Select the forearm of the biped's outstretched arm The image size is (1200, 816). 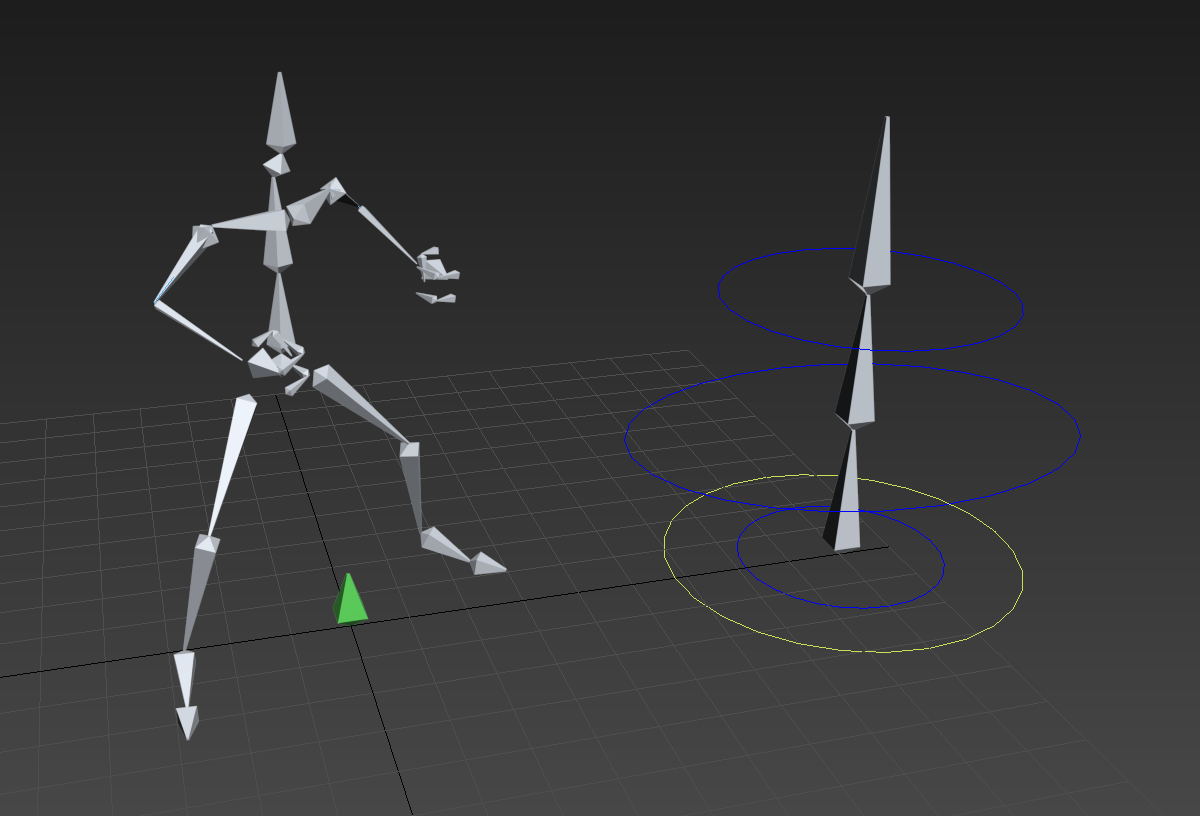point(388,235)
